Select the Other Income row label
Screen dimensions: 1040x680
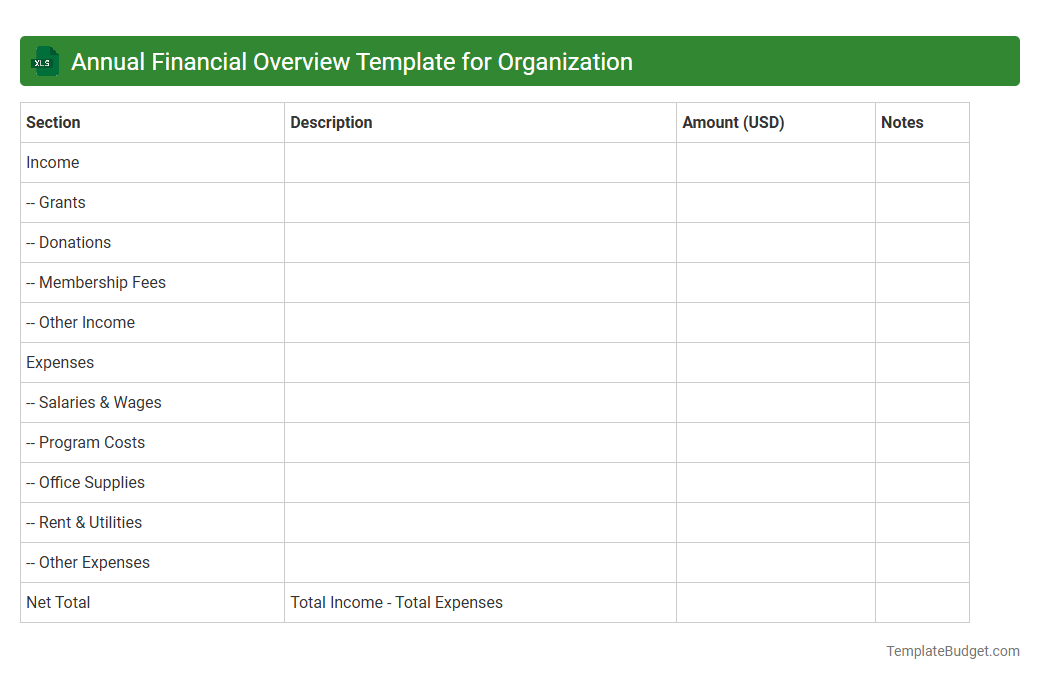80,322
